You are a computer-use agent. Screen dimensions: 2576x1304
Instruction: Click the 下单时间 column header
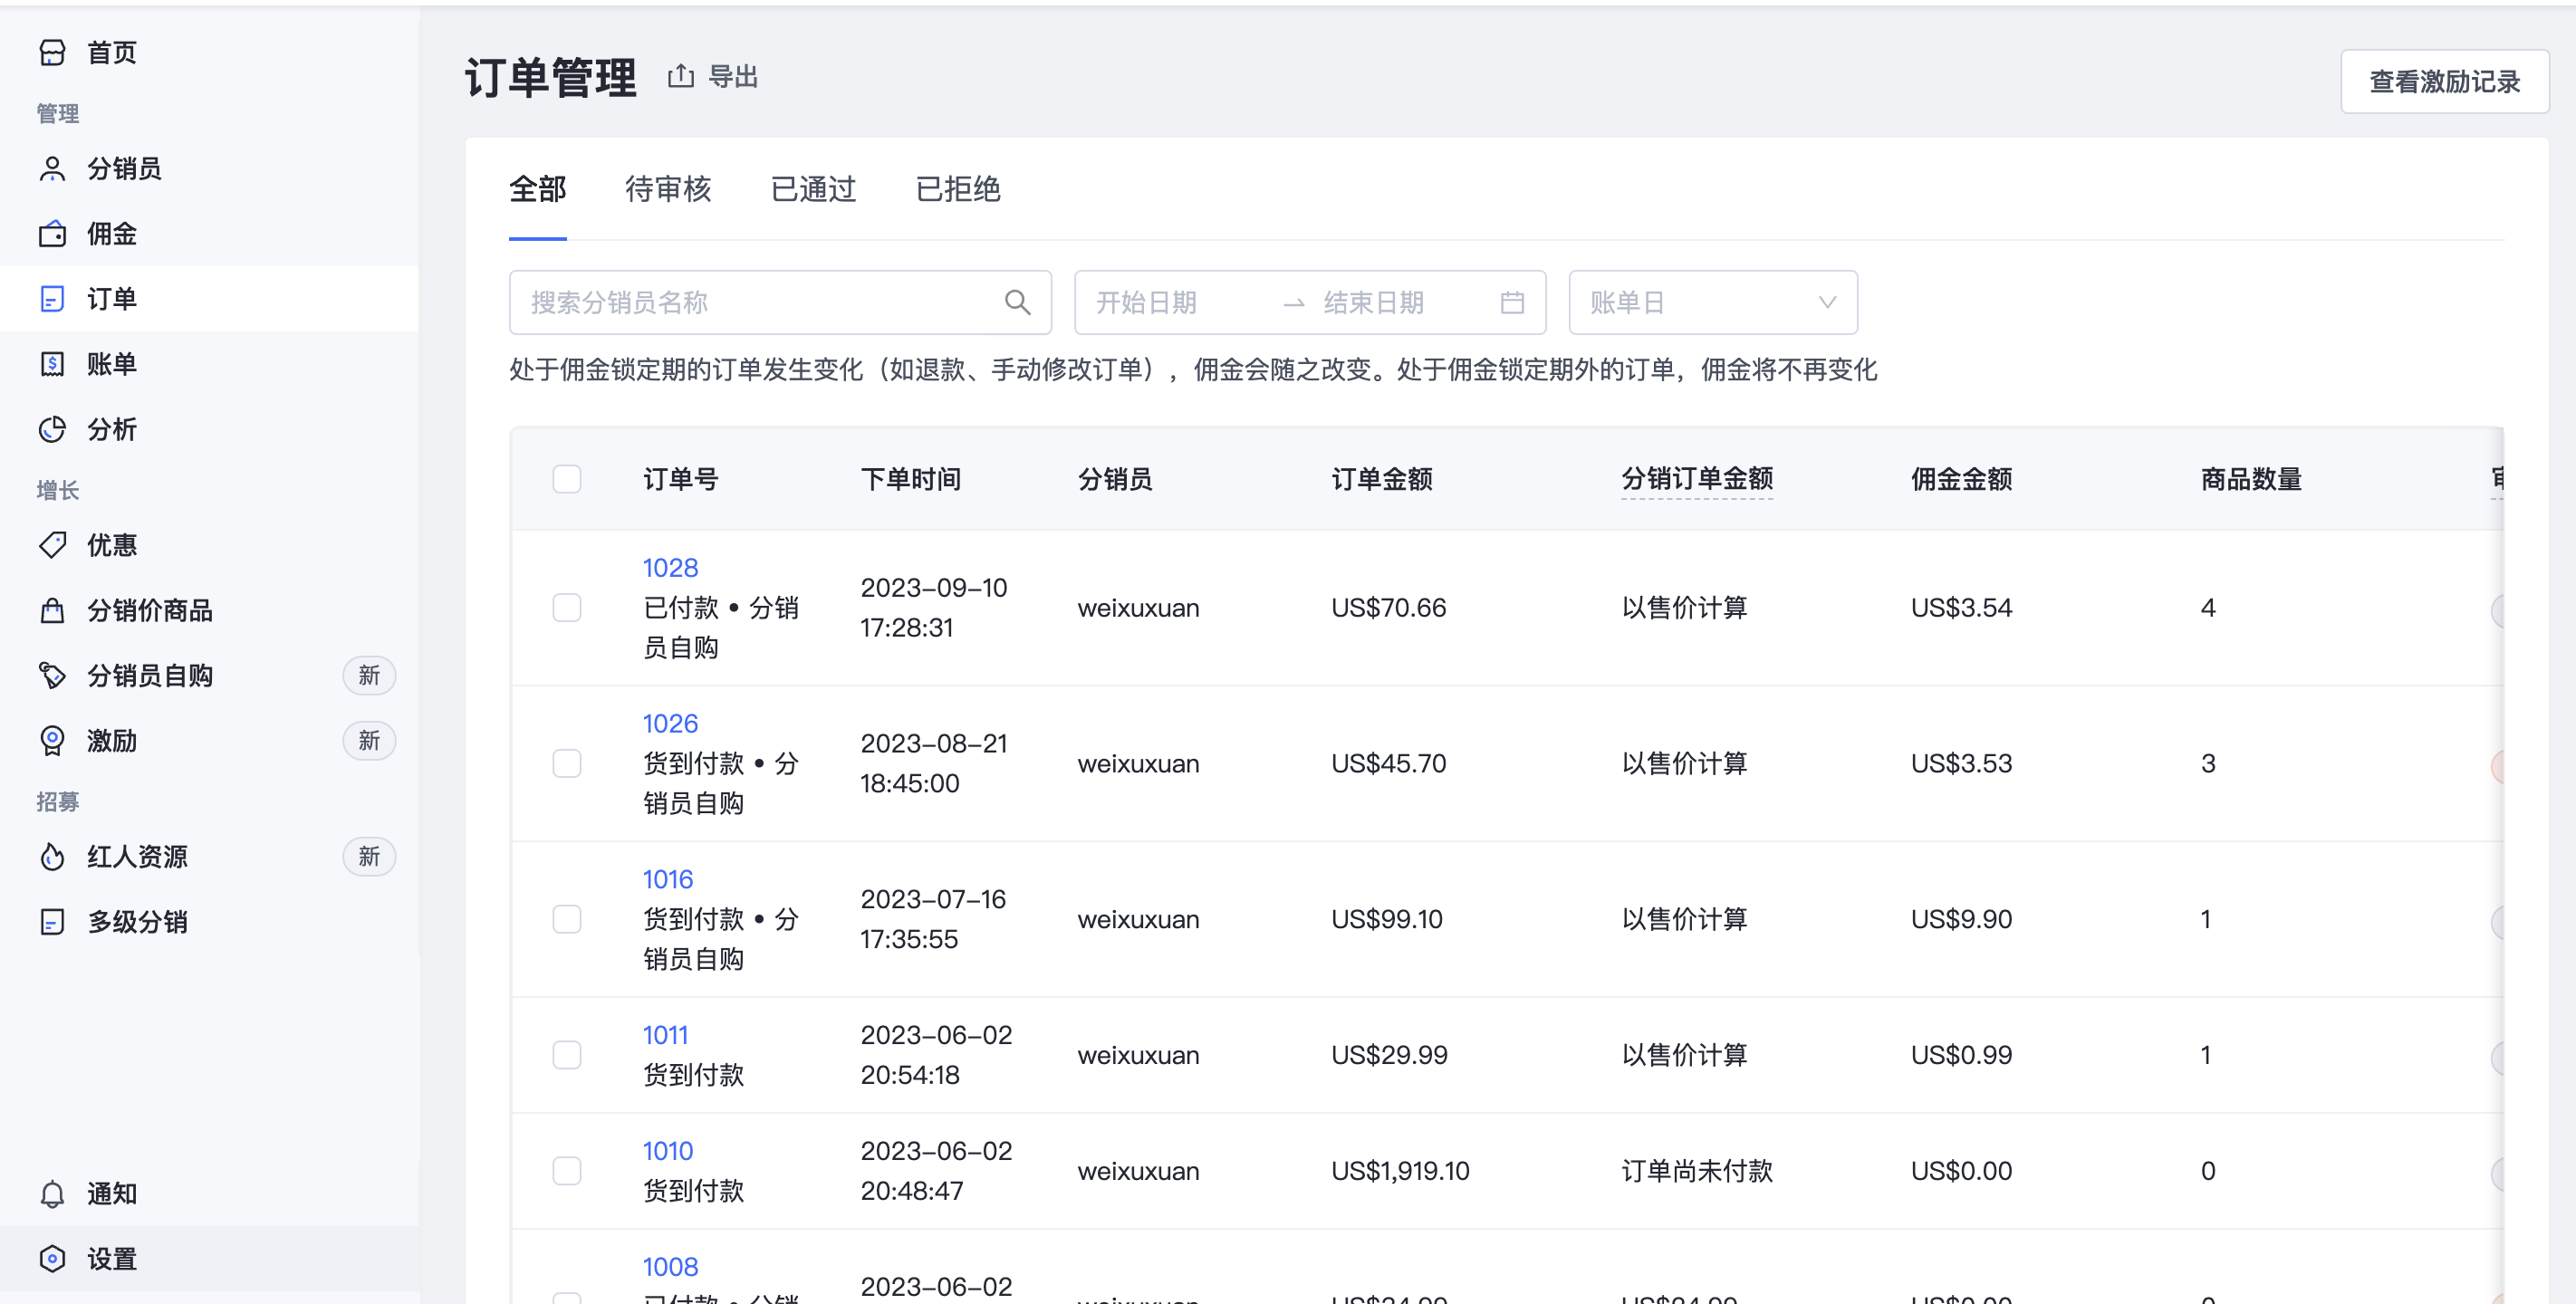click(911, 479)
